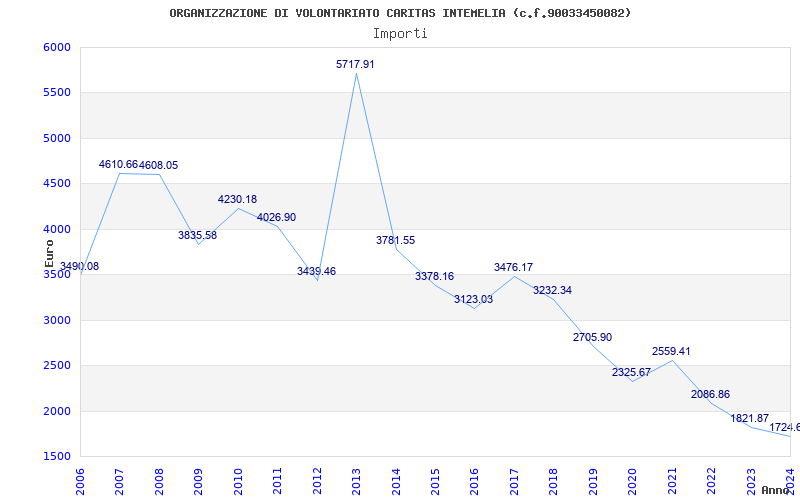
Task: Click the Importi chart subtitle
Action: (400, 33)
